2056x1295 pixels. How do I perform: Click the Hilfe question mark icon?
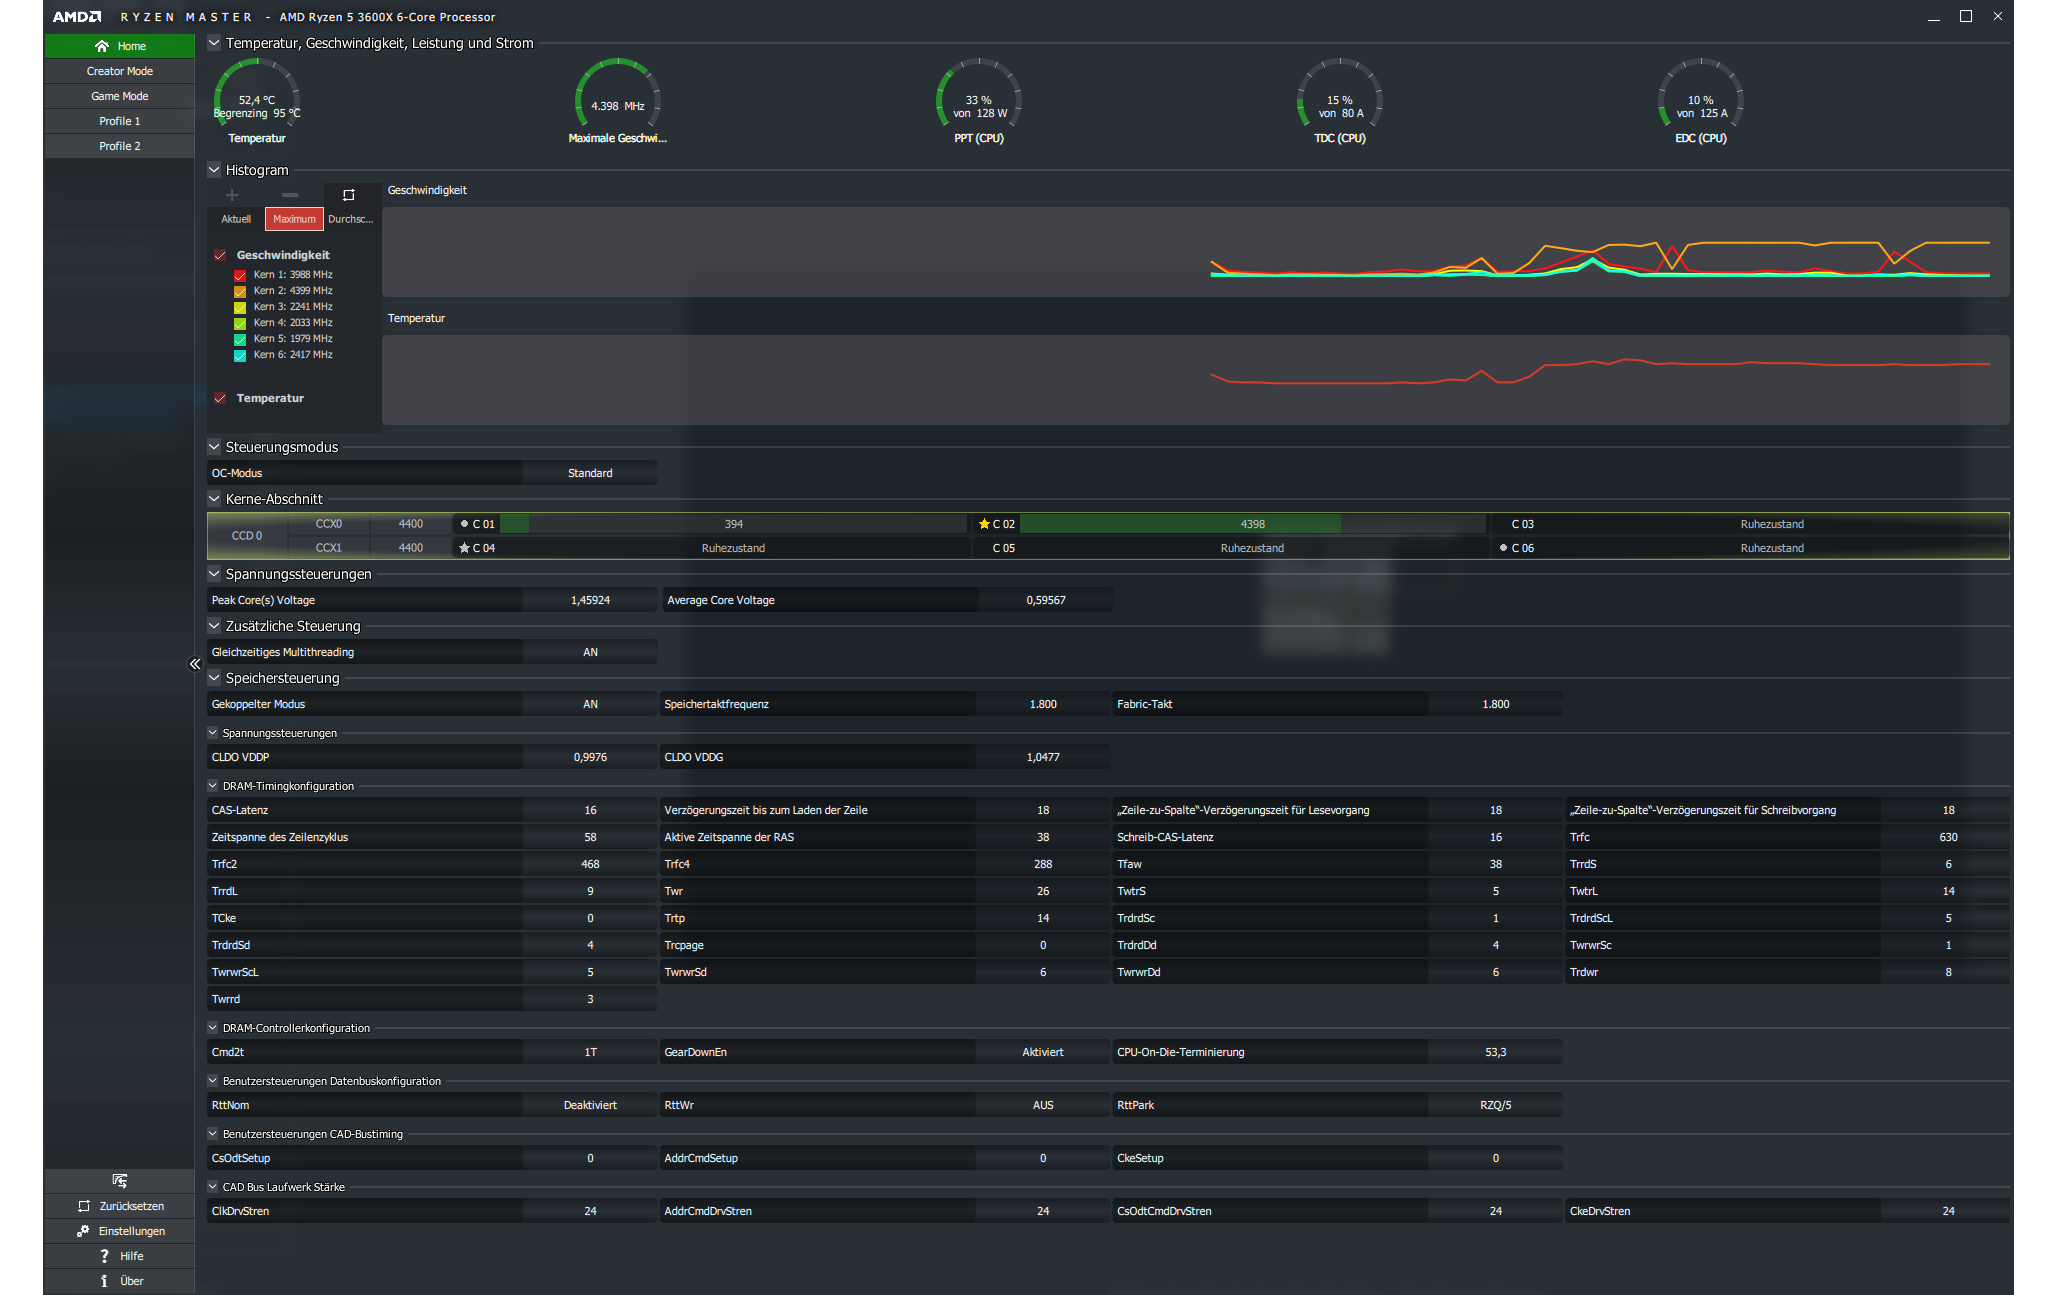pos(104,1256)
